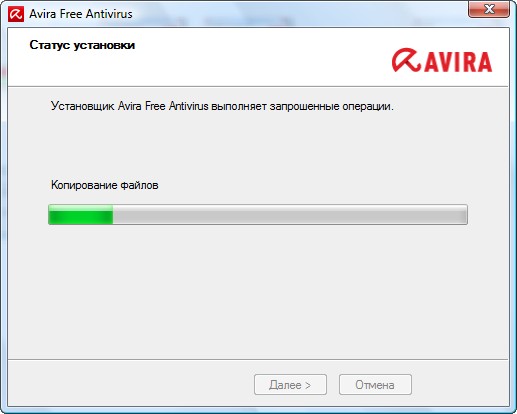Click the Копирование файлов status label
Screen dimensions: 517x414
click(105, 185)
